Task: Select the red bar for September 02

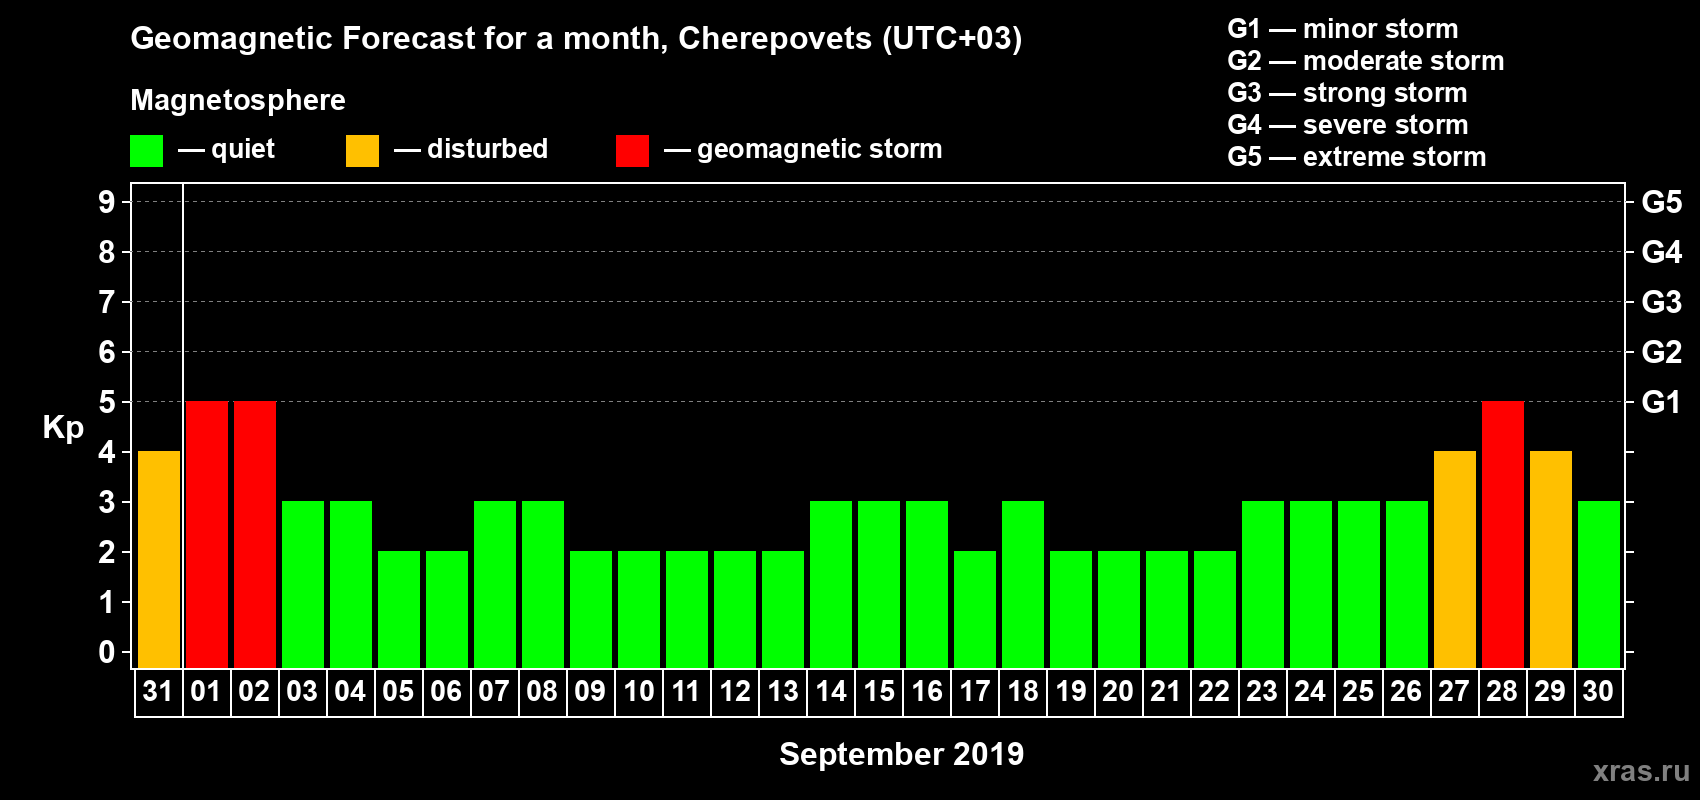Action: tap(255, 534)
